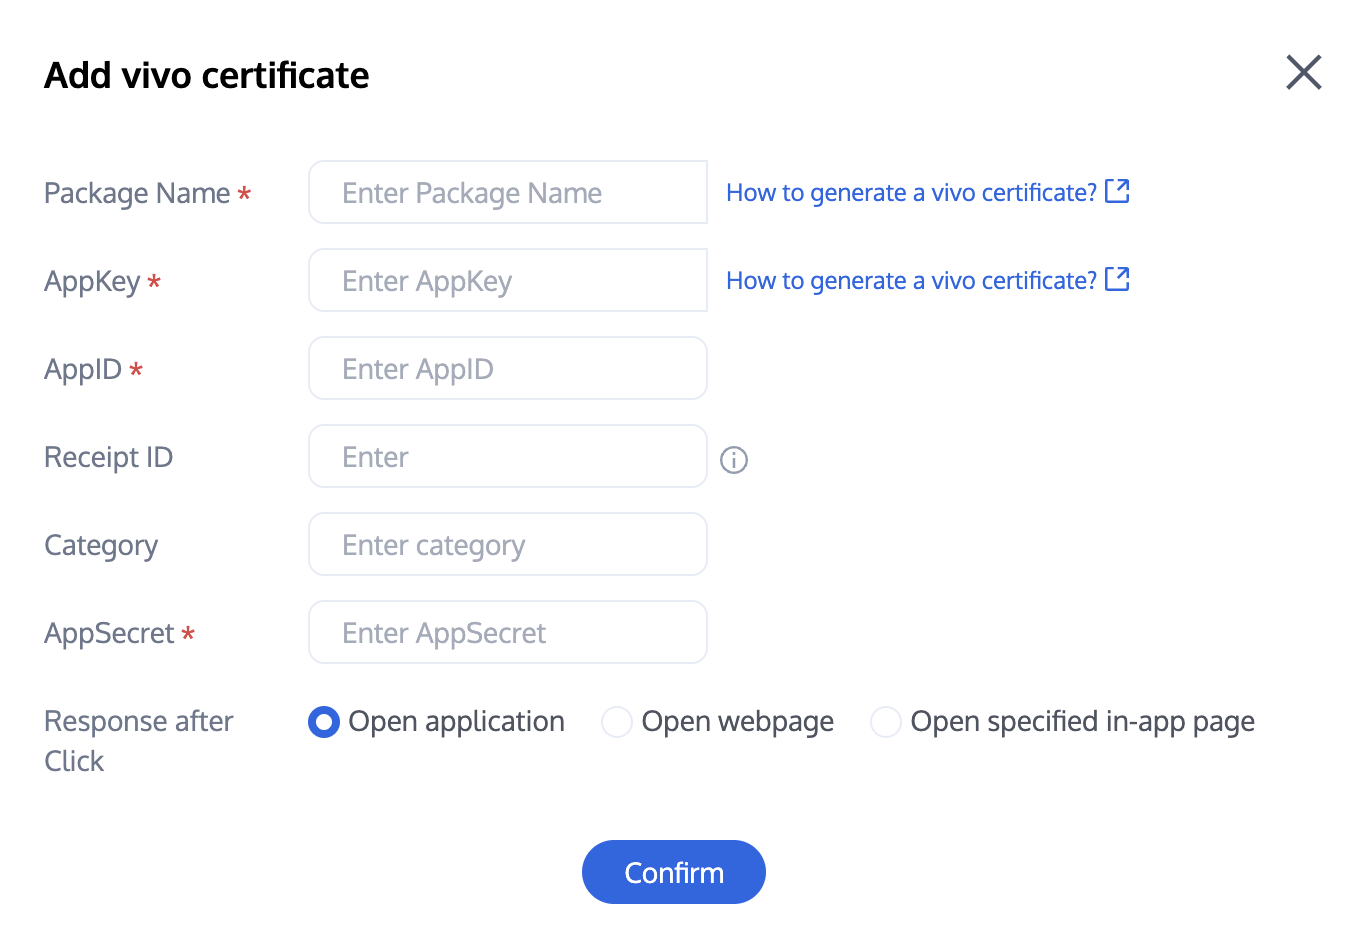Image resolution: width=1370 pixels, height=952 pixels.
Task: Select the Open application radio button
Action: point(324,722)
